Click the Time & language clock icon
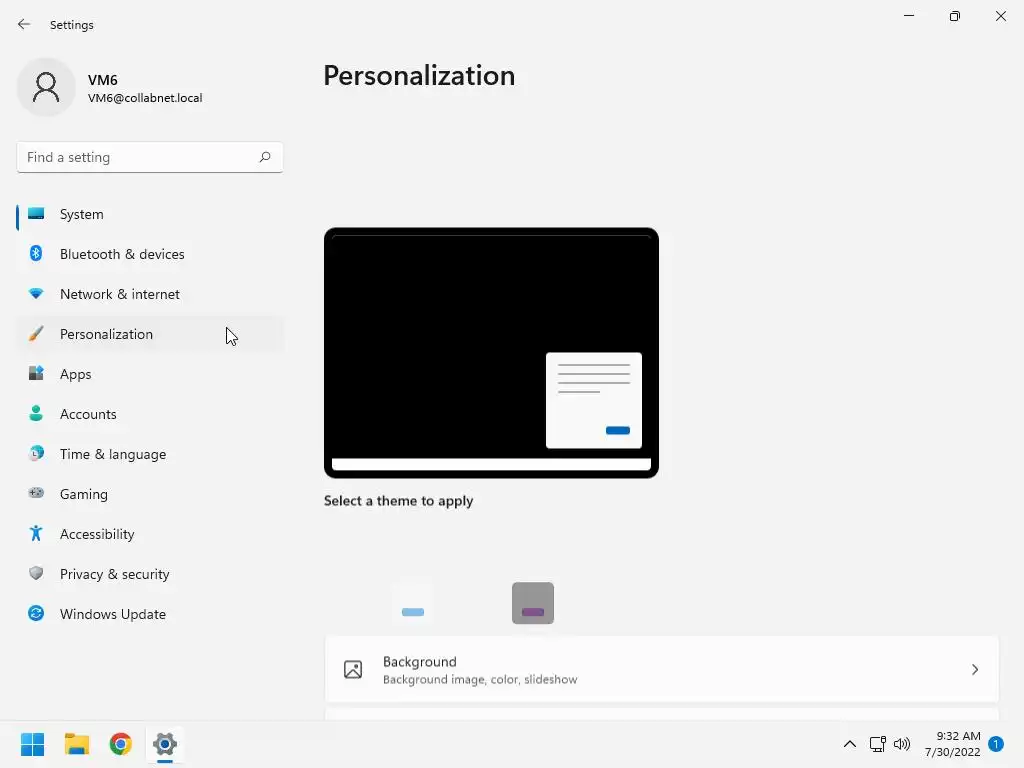1024x768 pixels. [x=36, y=453]
